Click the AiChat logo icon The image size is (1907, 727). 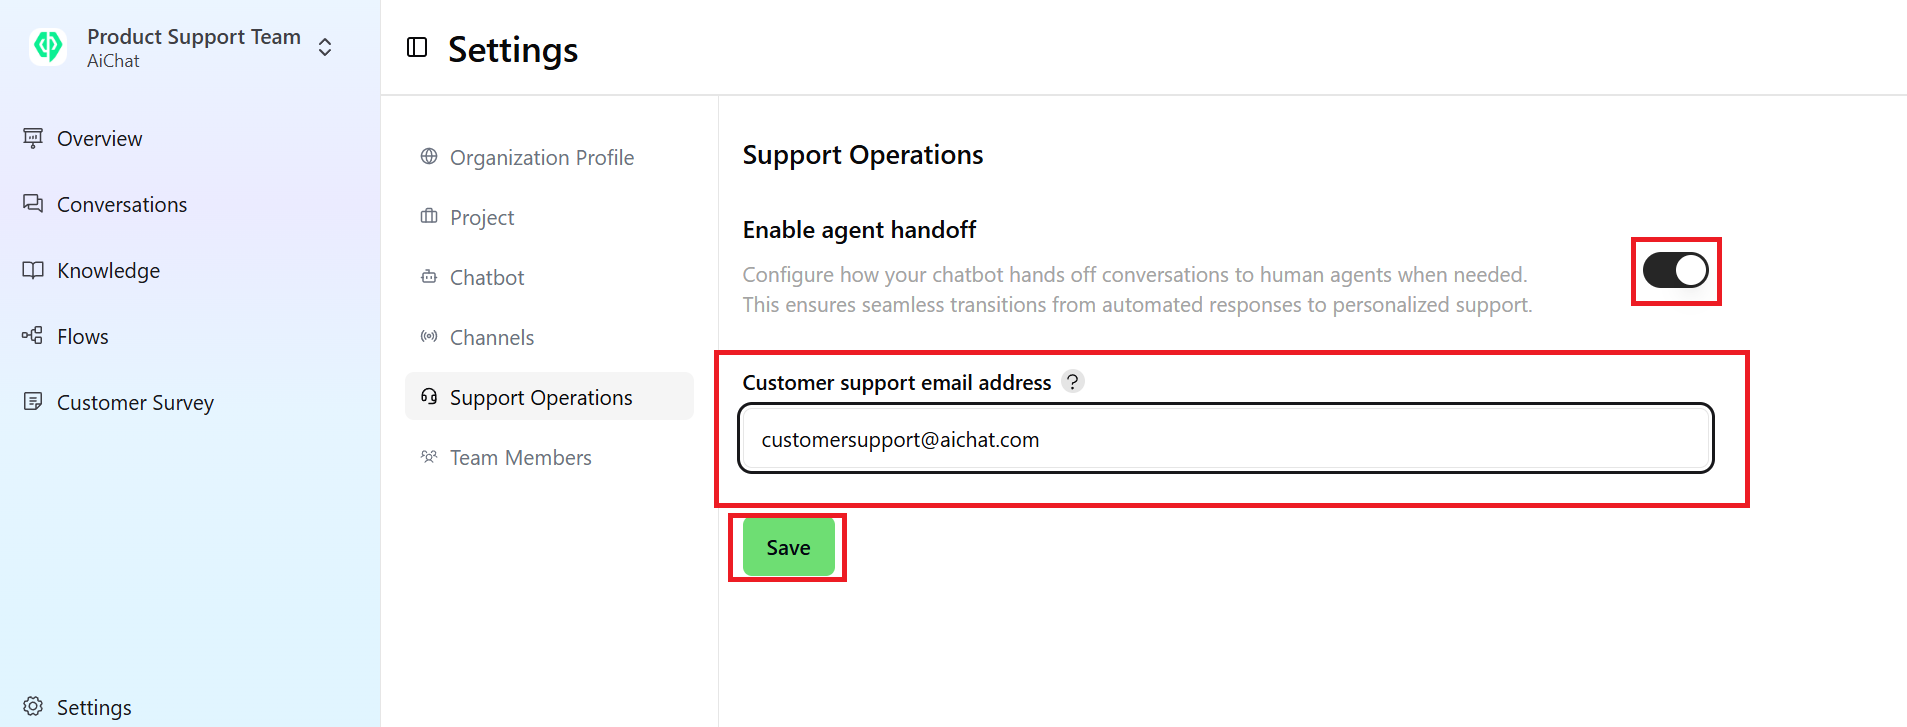pos(46,46)
